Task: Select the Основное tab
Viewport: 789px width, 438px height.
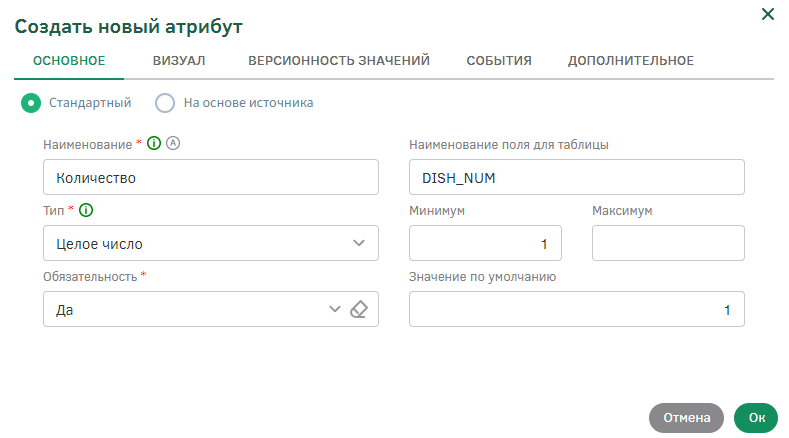Action: point(69,61)
